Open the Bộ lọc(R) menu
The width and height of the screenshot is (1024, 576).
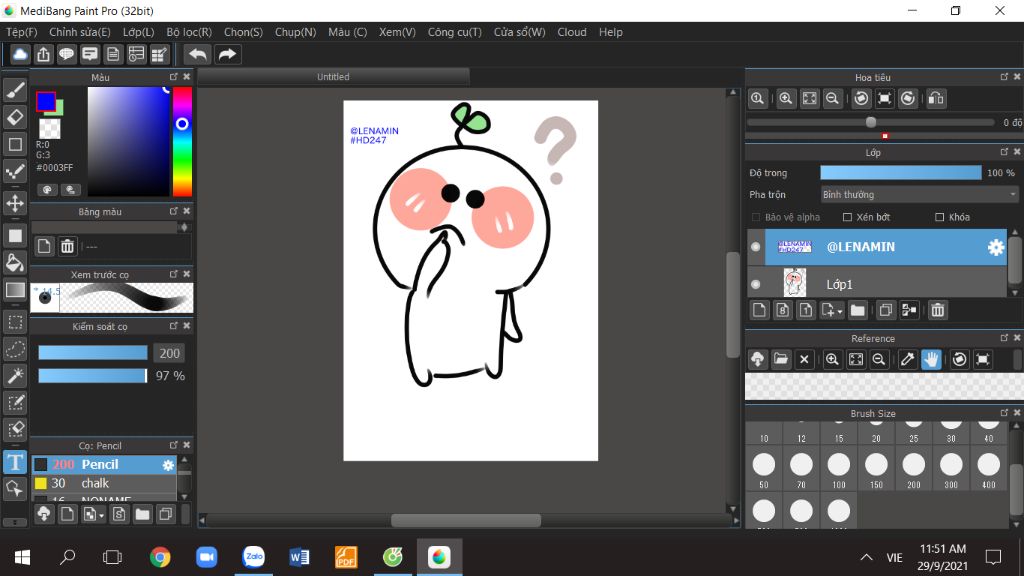pyautogui.click(x=189, y=32)
